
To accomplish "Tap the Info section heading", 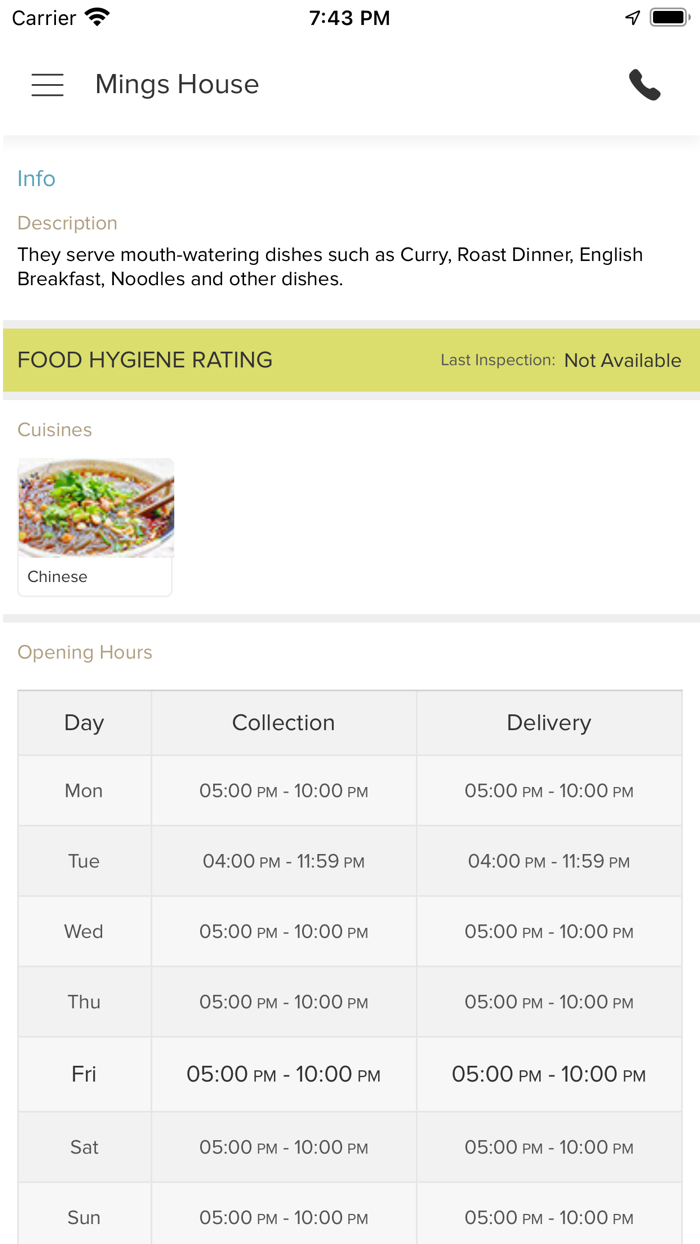I will (x=36, y=179).
